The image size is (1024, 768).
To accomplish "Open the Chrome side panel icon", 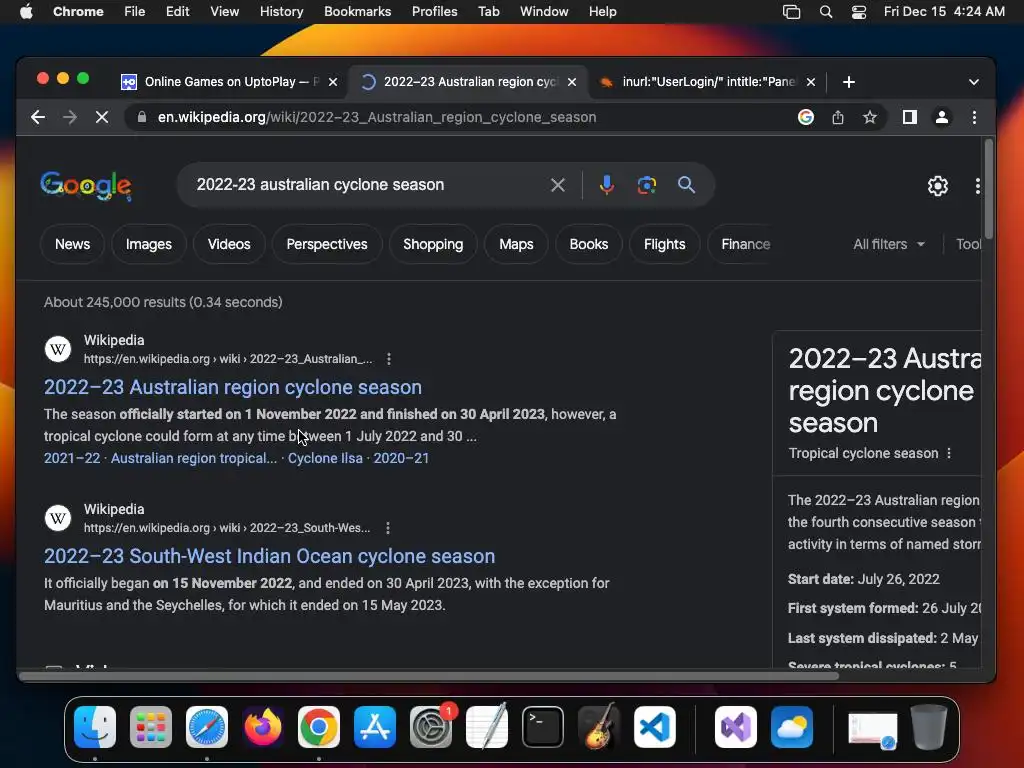I will tap(910, 118).
